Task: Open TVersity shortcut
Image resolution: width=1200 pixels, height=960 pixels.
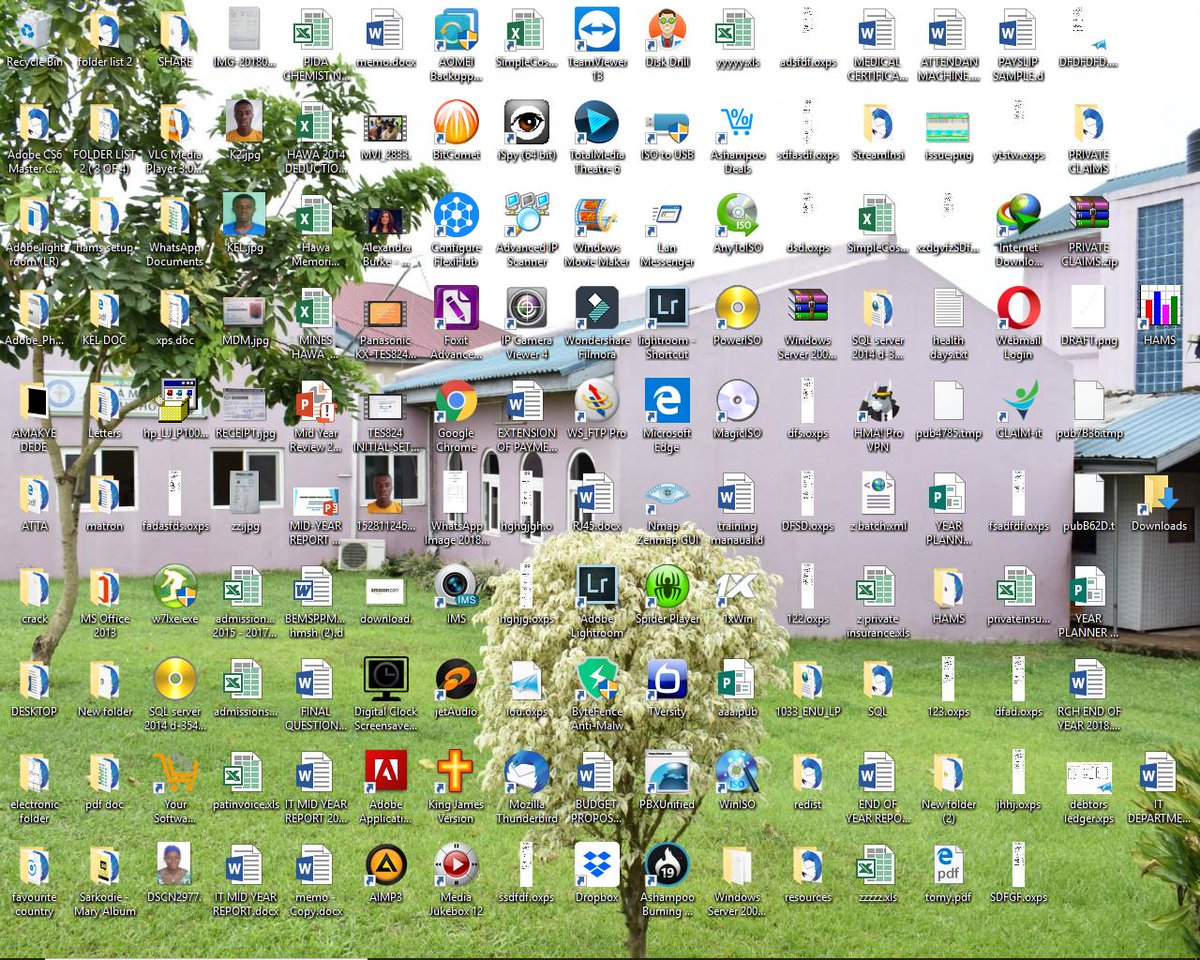Action: point(667,679)
